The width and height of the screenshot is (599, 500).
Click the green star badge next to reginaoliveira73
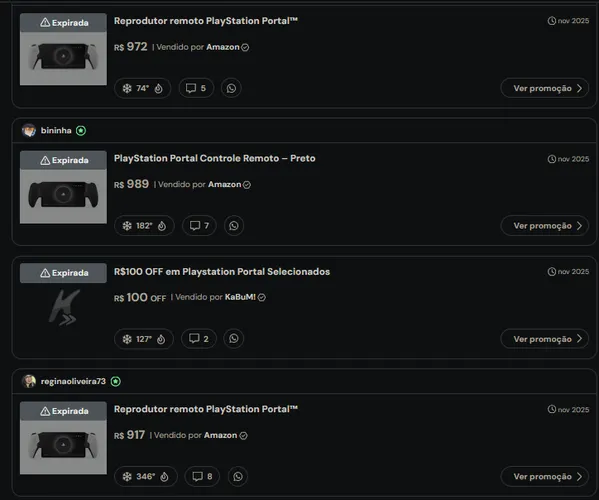click(x=116, y=381)
